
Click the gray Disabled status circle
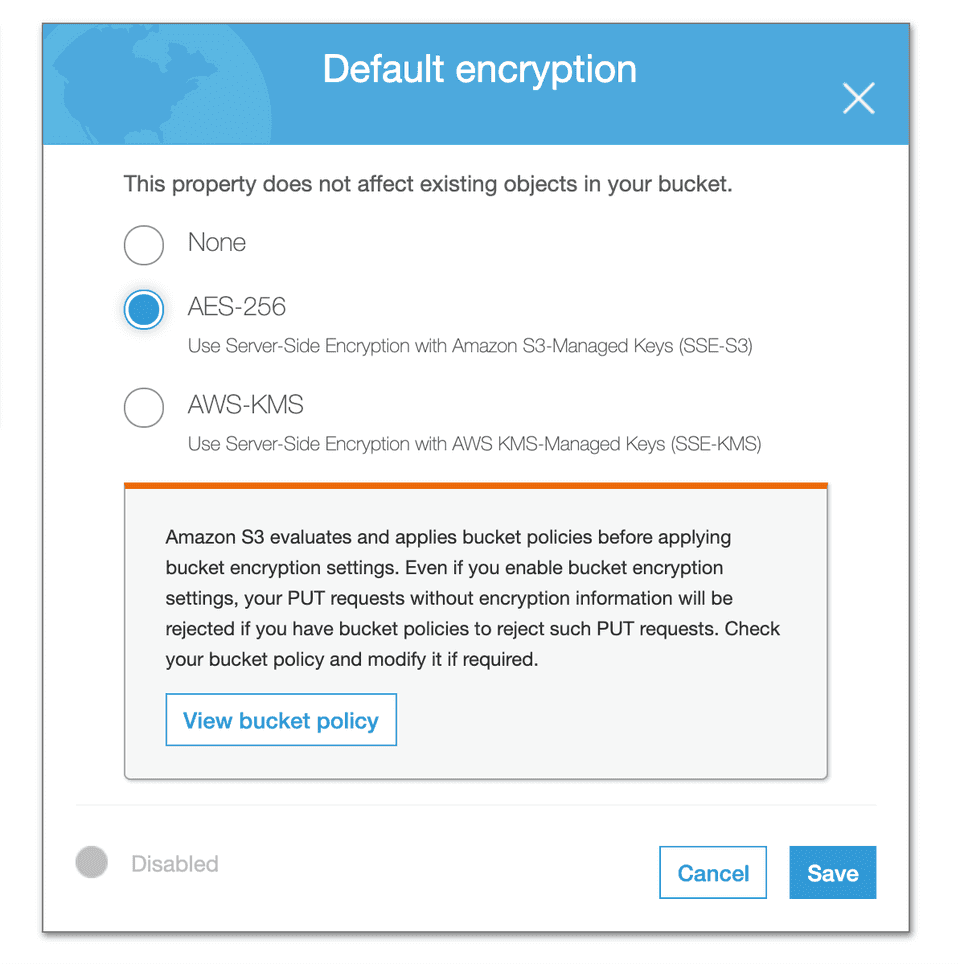click(x=92, y=862)
